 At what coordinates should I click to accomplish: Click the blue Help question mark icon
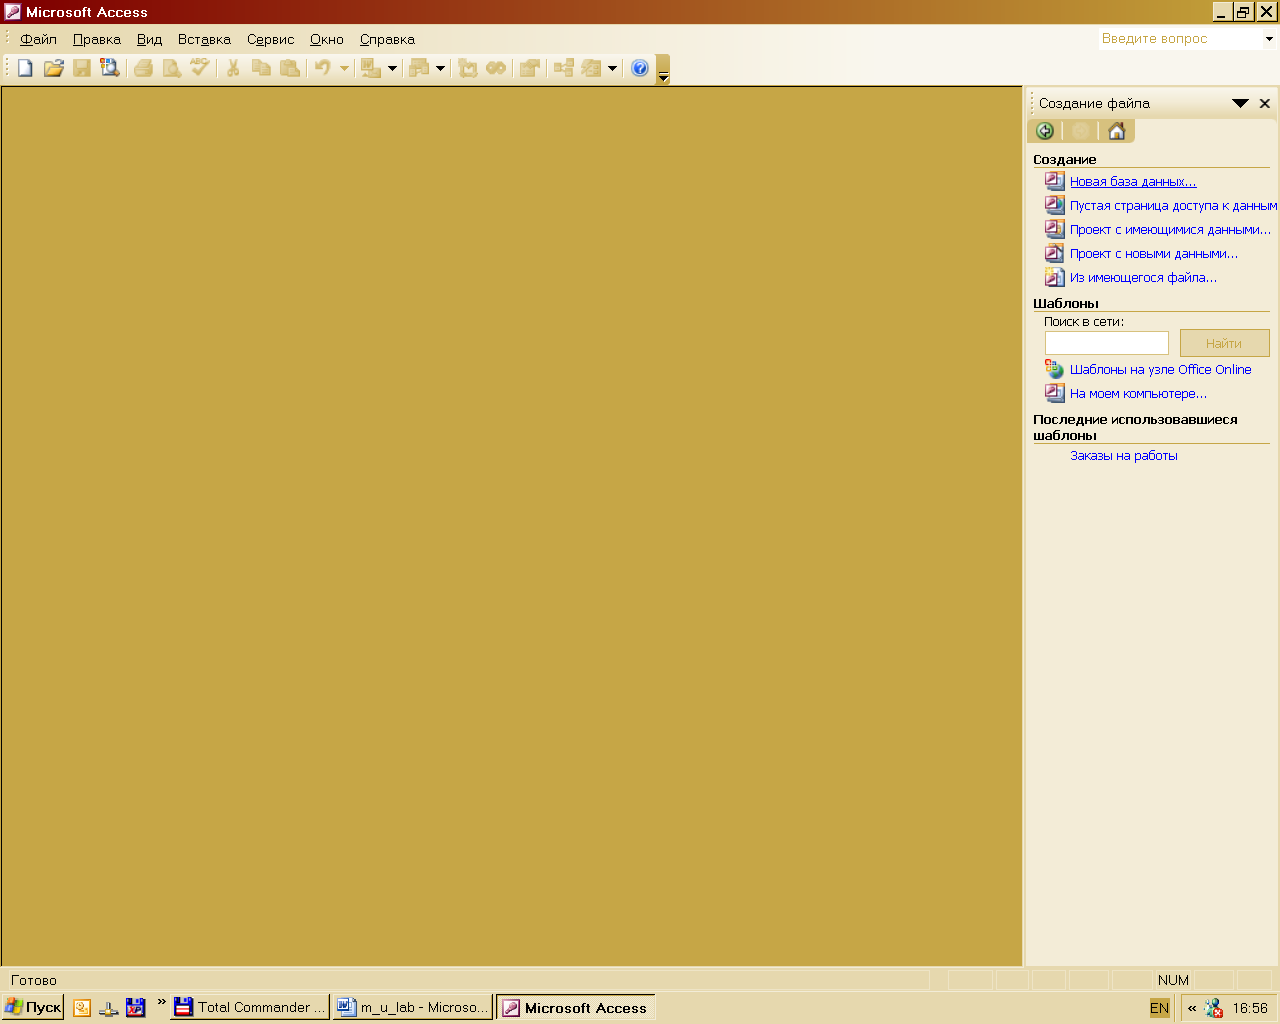640,68
